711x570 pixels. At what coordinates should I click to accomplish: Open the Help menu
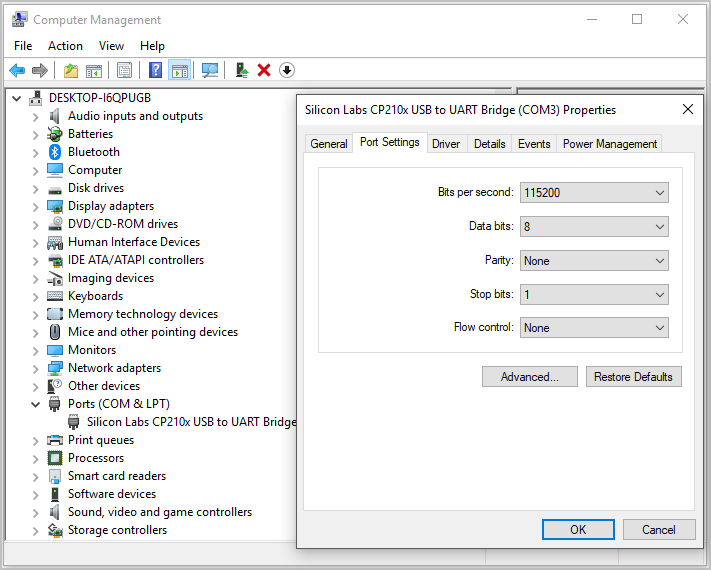tap(152, 46)
